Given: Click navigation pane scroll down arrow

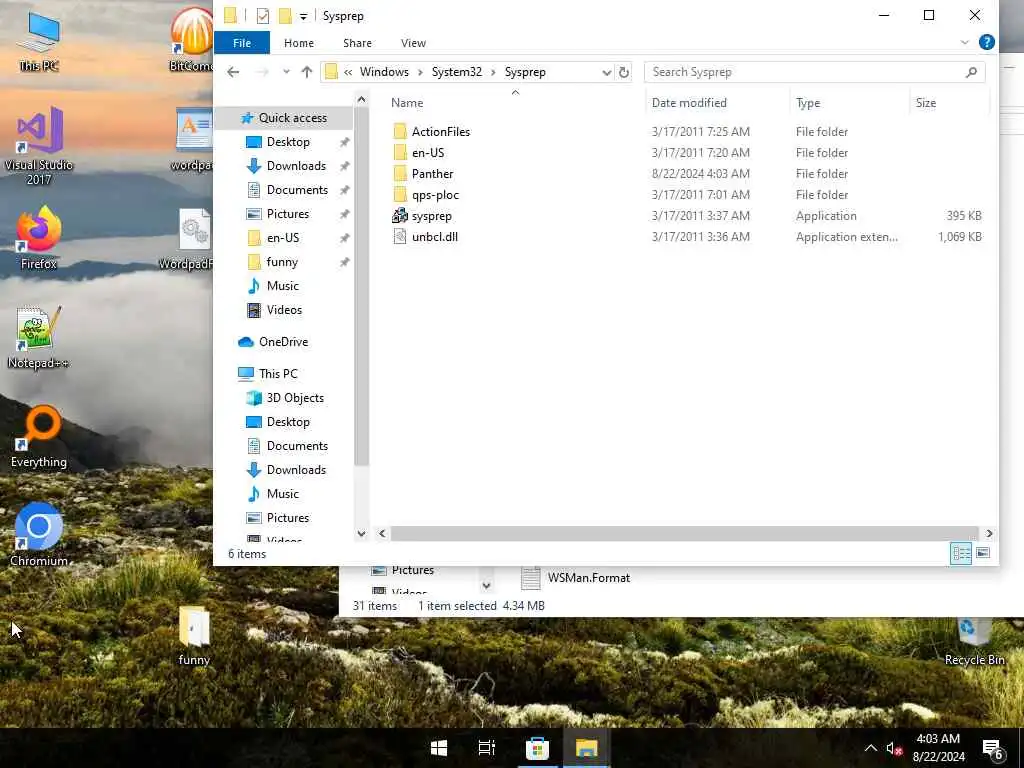Looking at the screenshot, I should 361,534.
